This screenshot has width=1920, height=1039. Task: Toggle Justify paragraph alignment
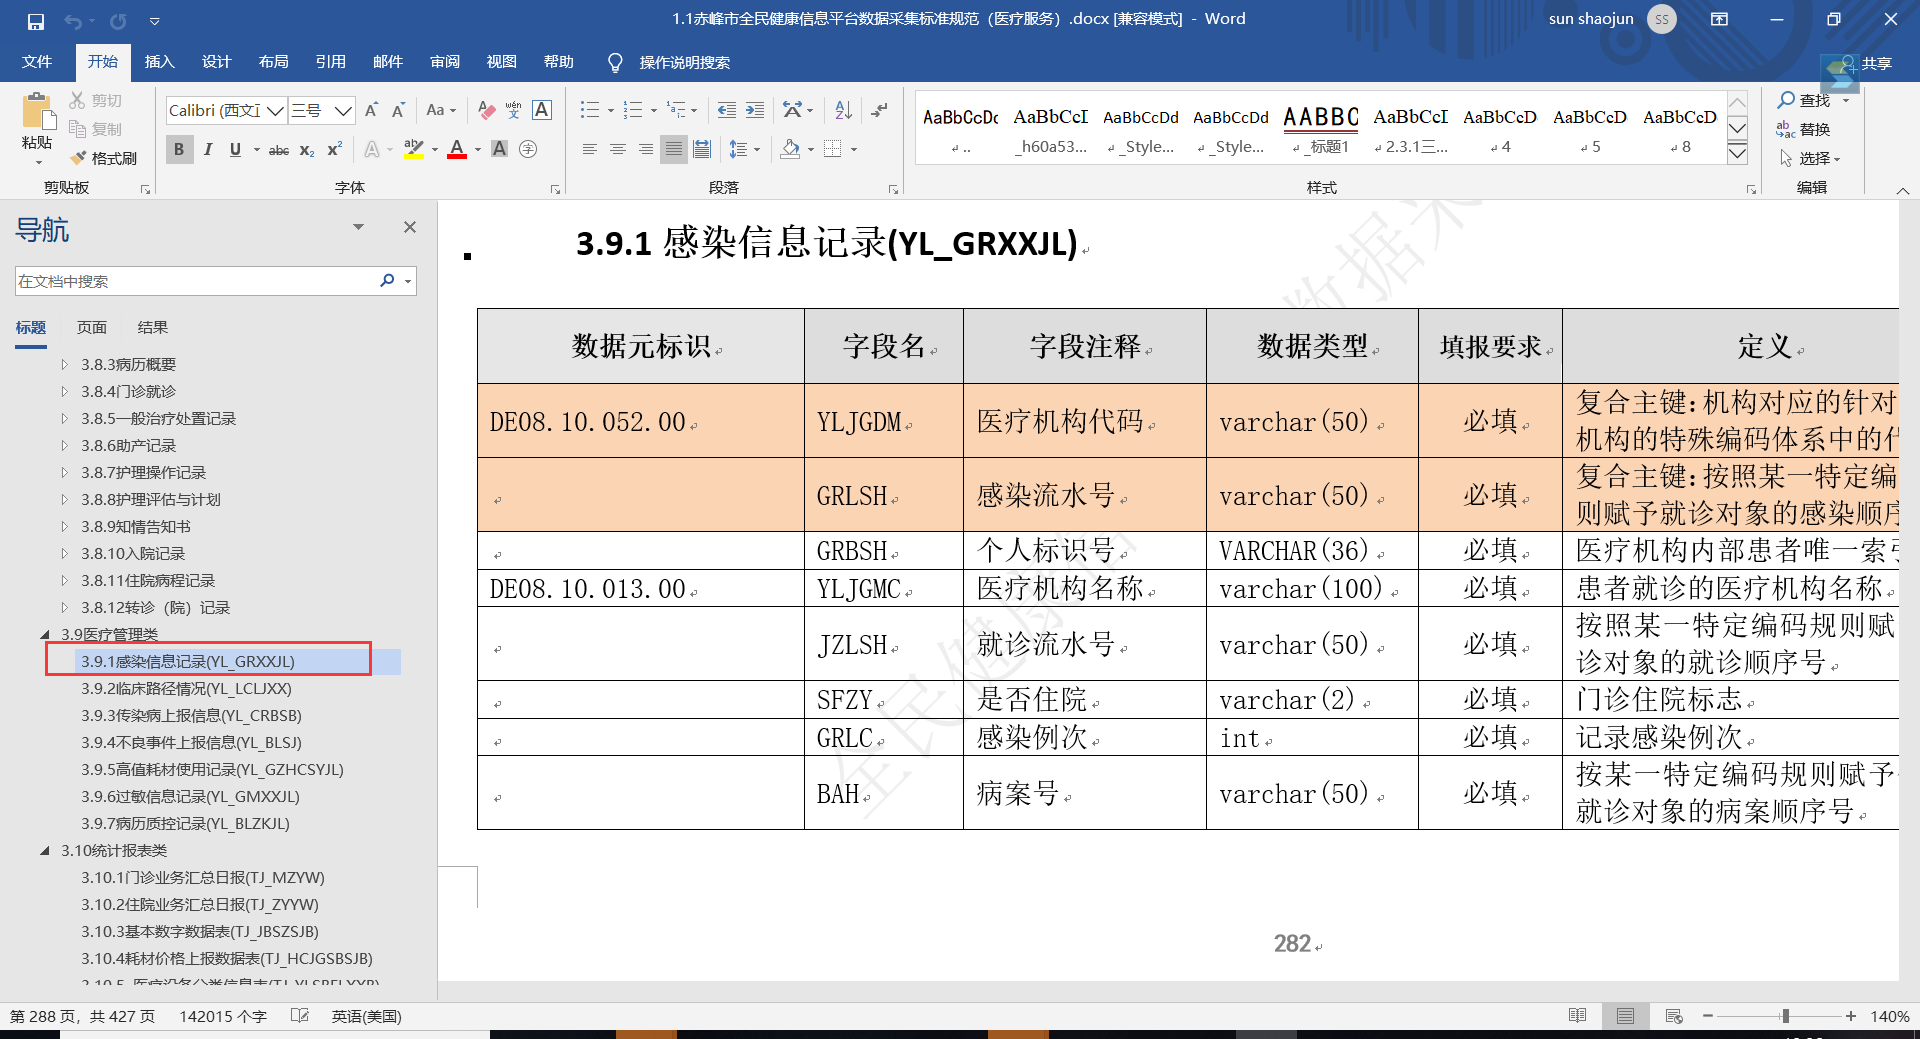pyautogui.click(x=674, y=149)
